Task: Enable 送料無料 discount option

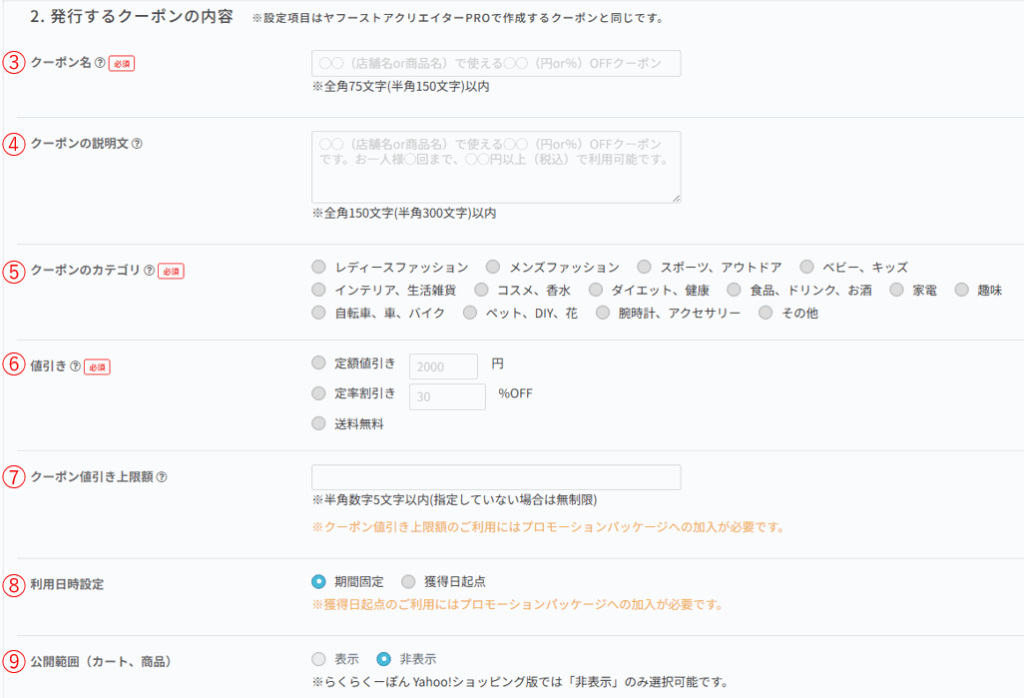Action: [x=319, y=423]
